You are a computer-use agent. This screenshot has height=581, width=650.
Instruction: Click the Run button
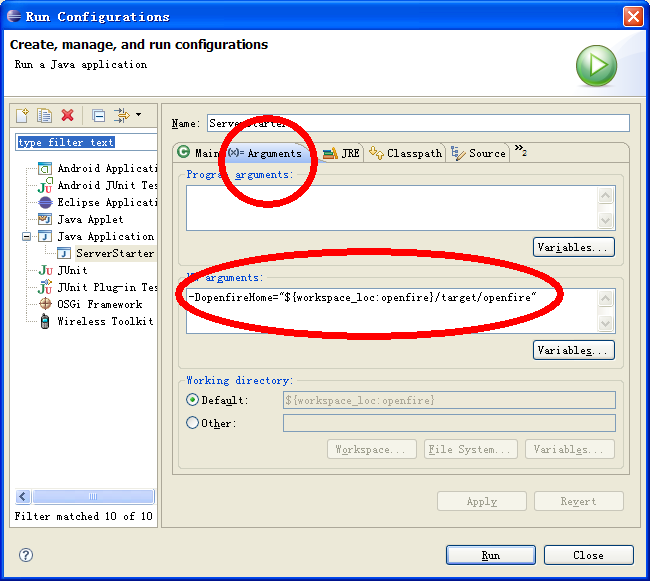pos(490,555)
